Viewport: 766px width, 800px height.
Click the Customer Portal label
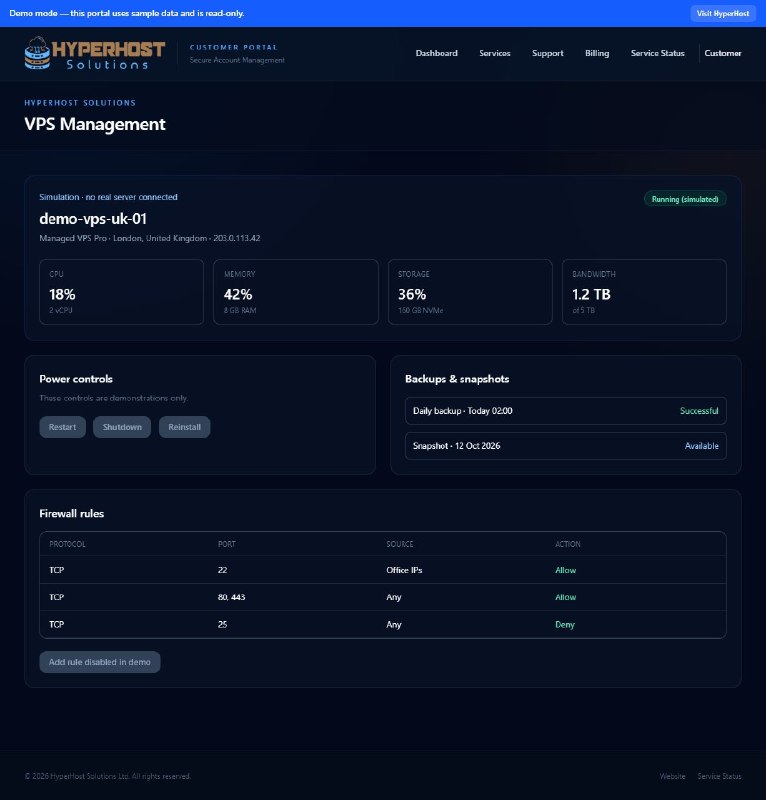[x=233, y=47]
